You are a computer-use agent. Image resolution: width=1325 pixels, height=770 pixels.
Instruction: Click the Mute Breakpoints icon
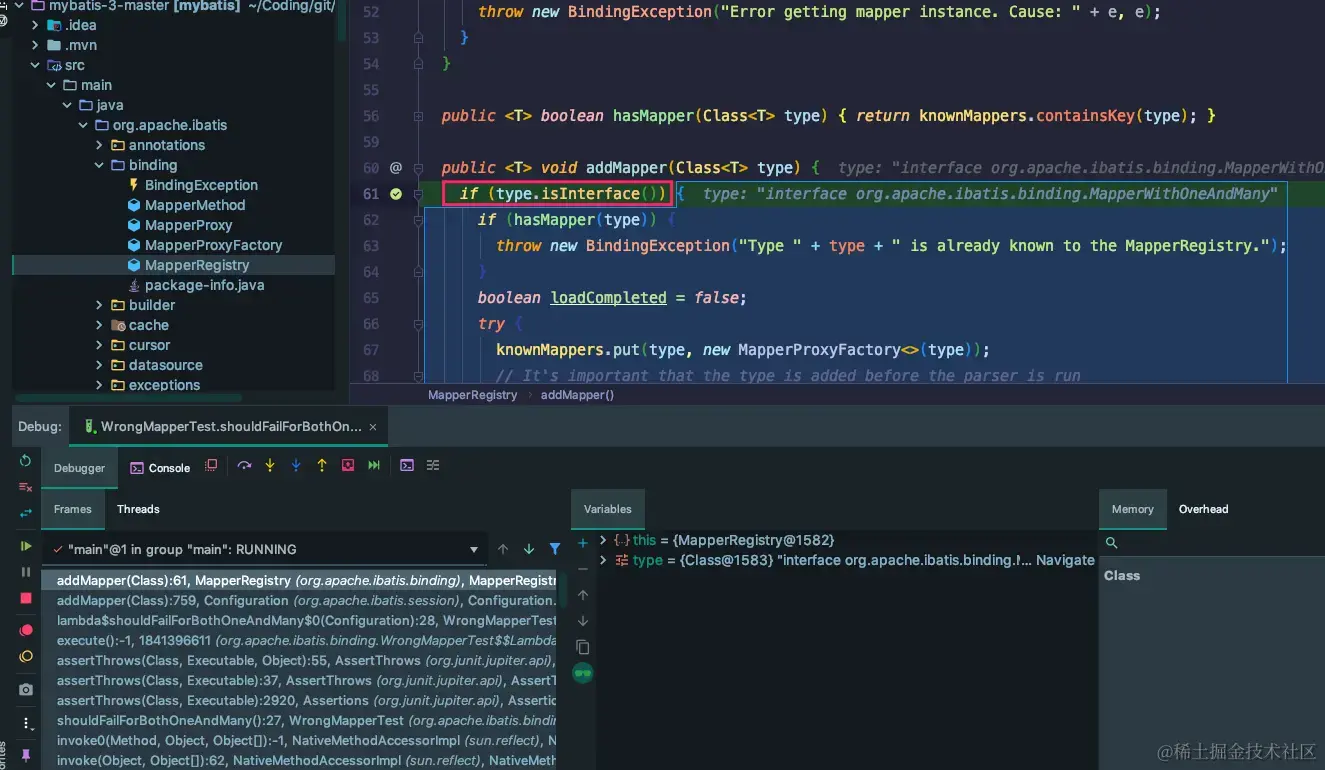26,657
